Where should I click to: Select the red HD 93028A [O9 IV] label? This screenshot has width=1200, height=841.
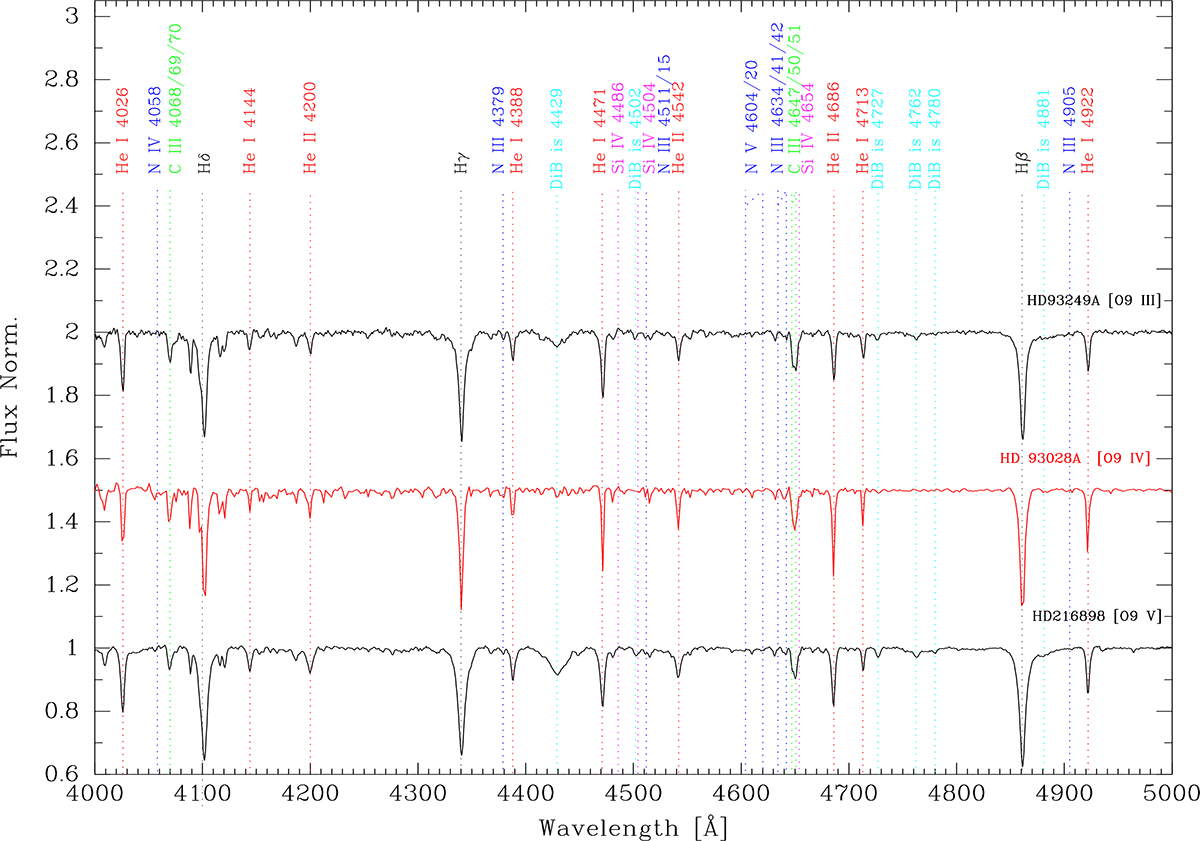[1075, 458]
